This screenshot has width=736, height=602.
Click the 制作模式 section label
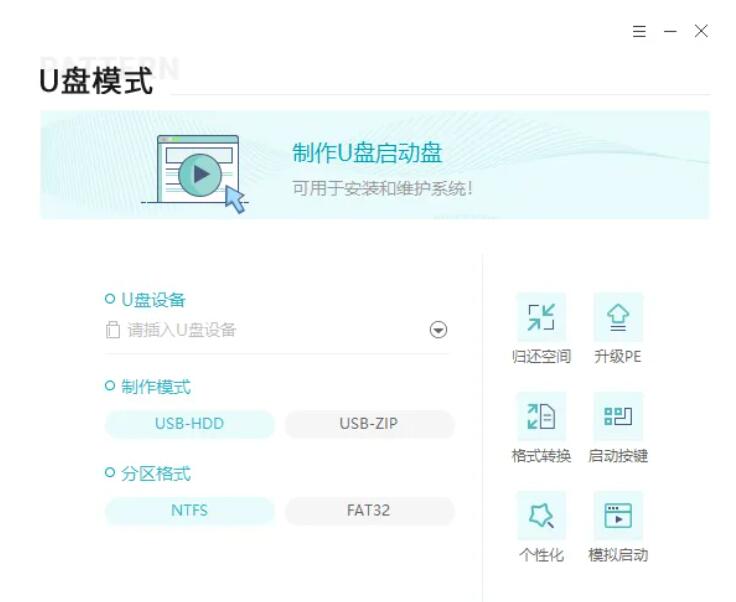156,387
